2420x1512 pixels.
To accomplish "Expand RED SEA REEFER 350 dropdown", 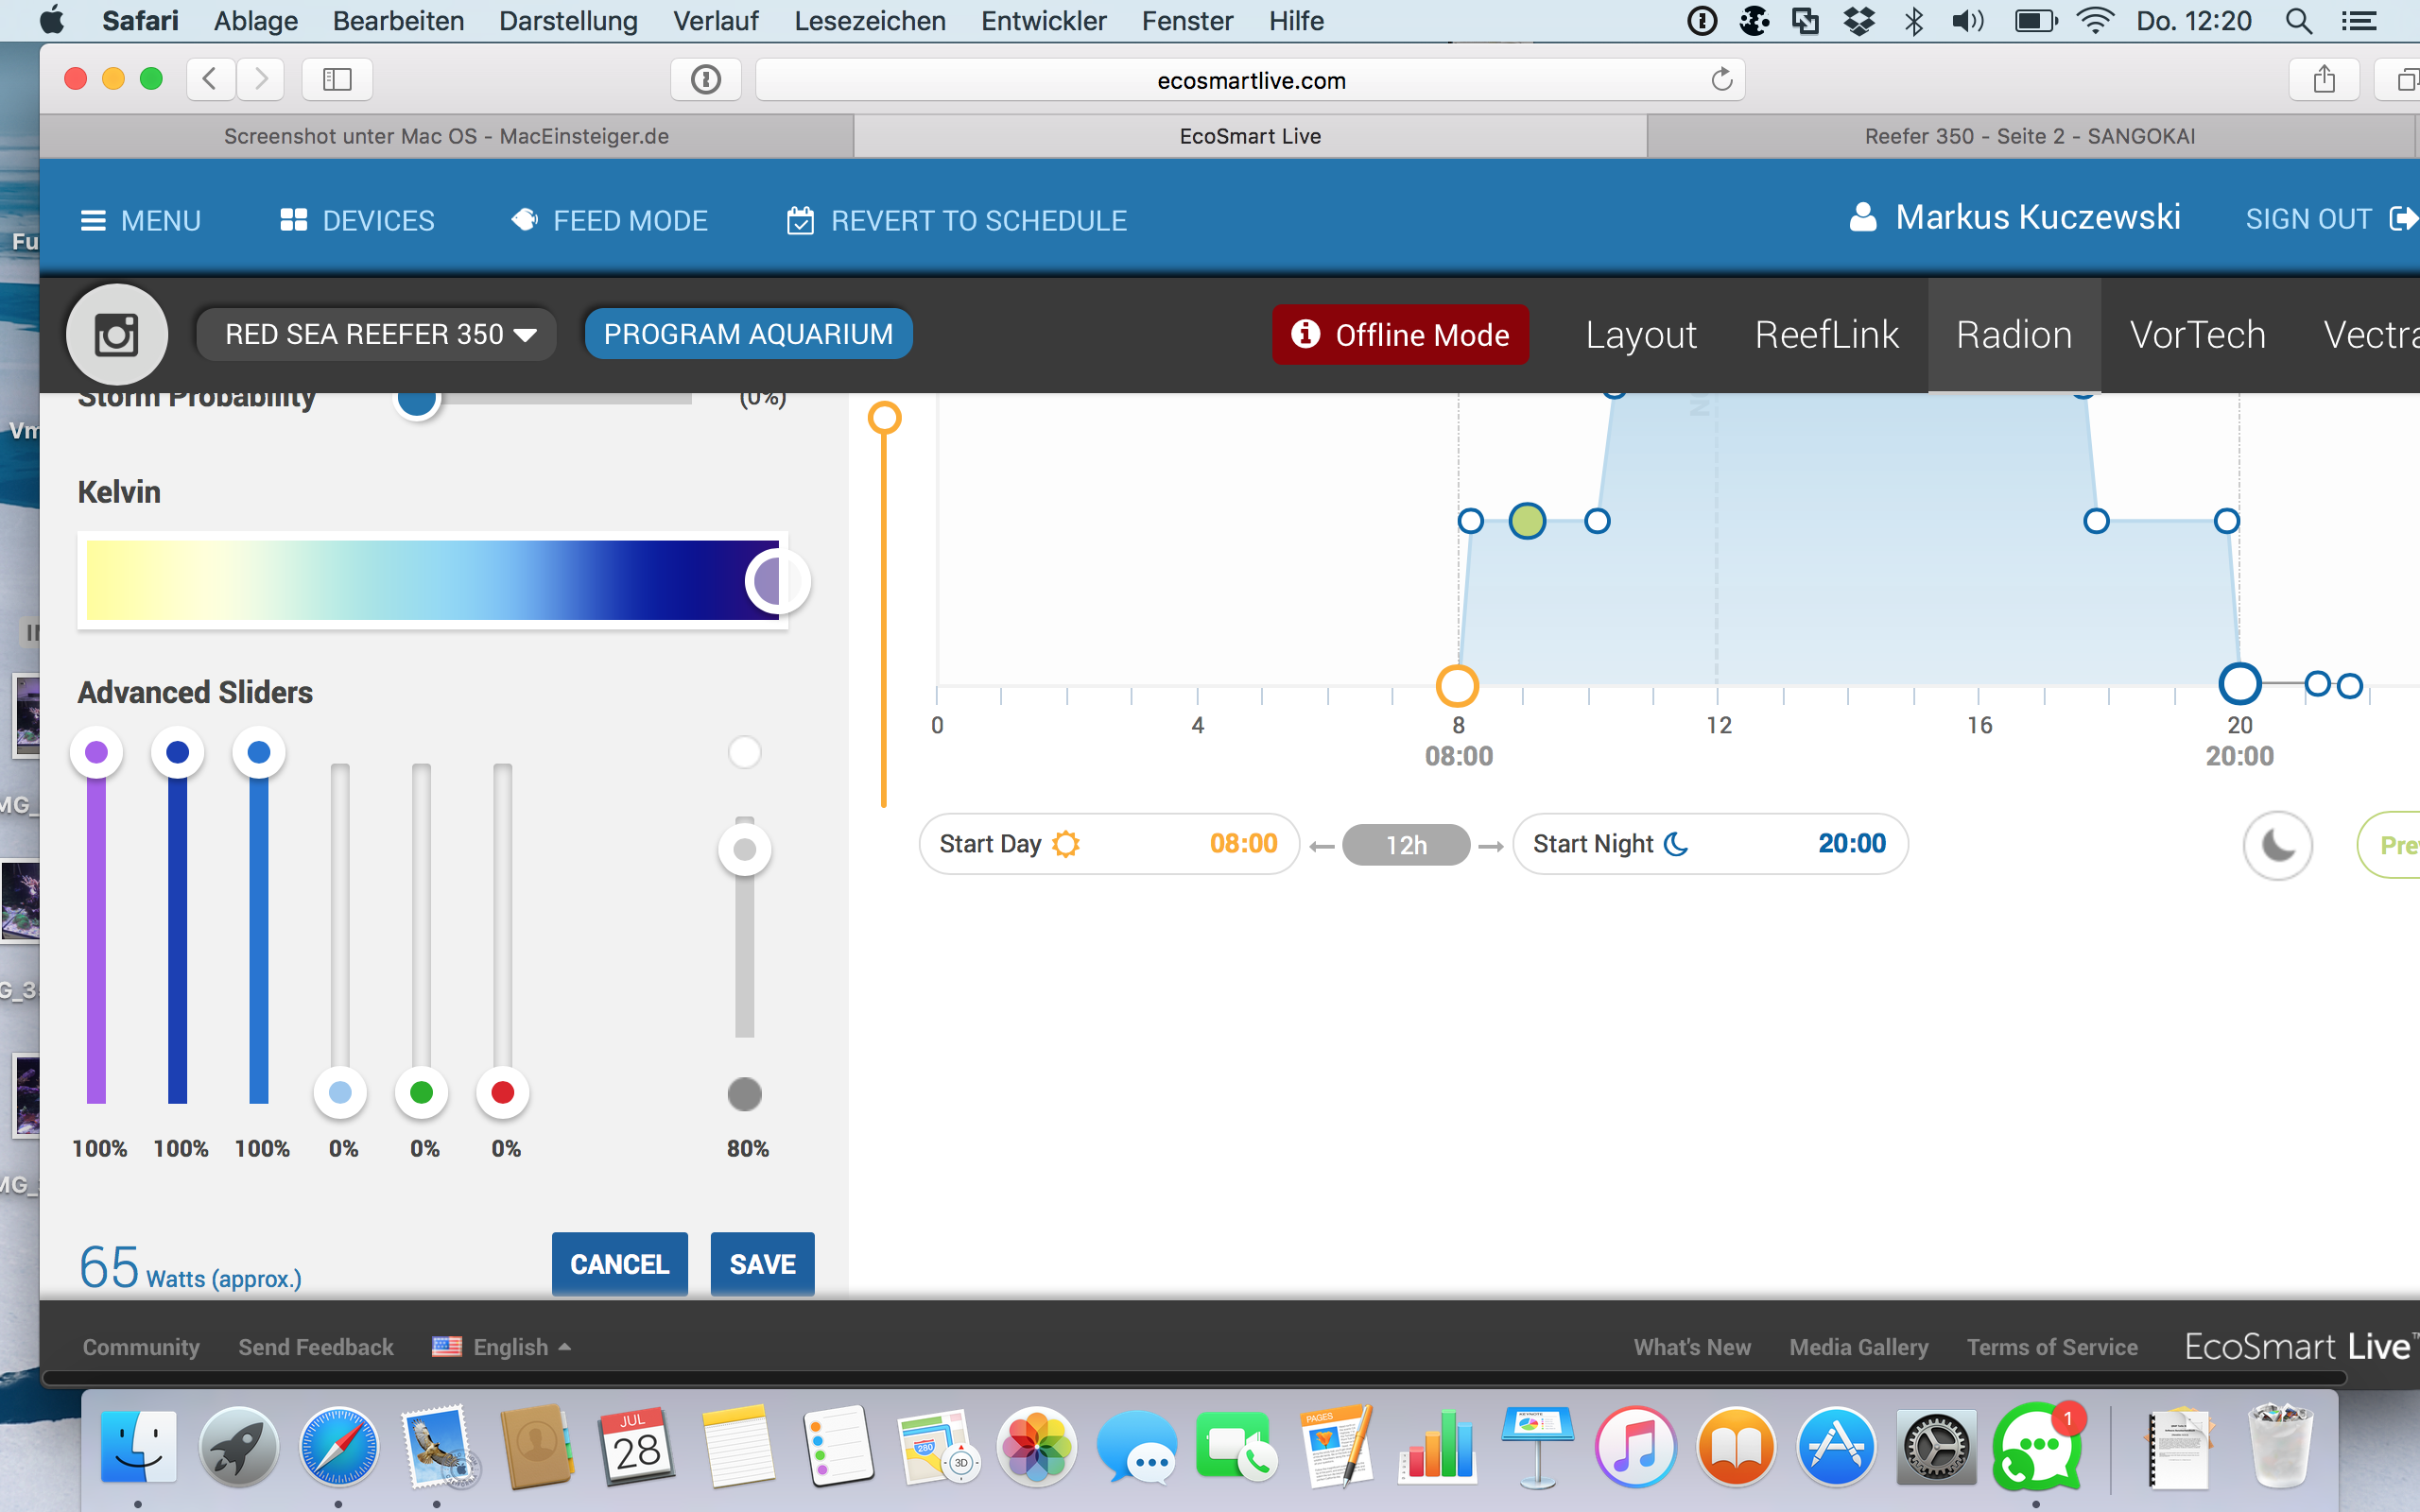I will pos(376,334).
